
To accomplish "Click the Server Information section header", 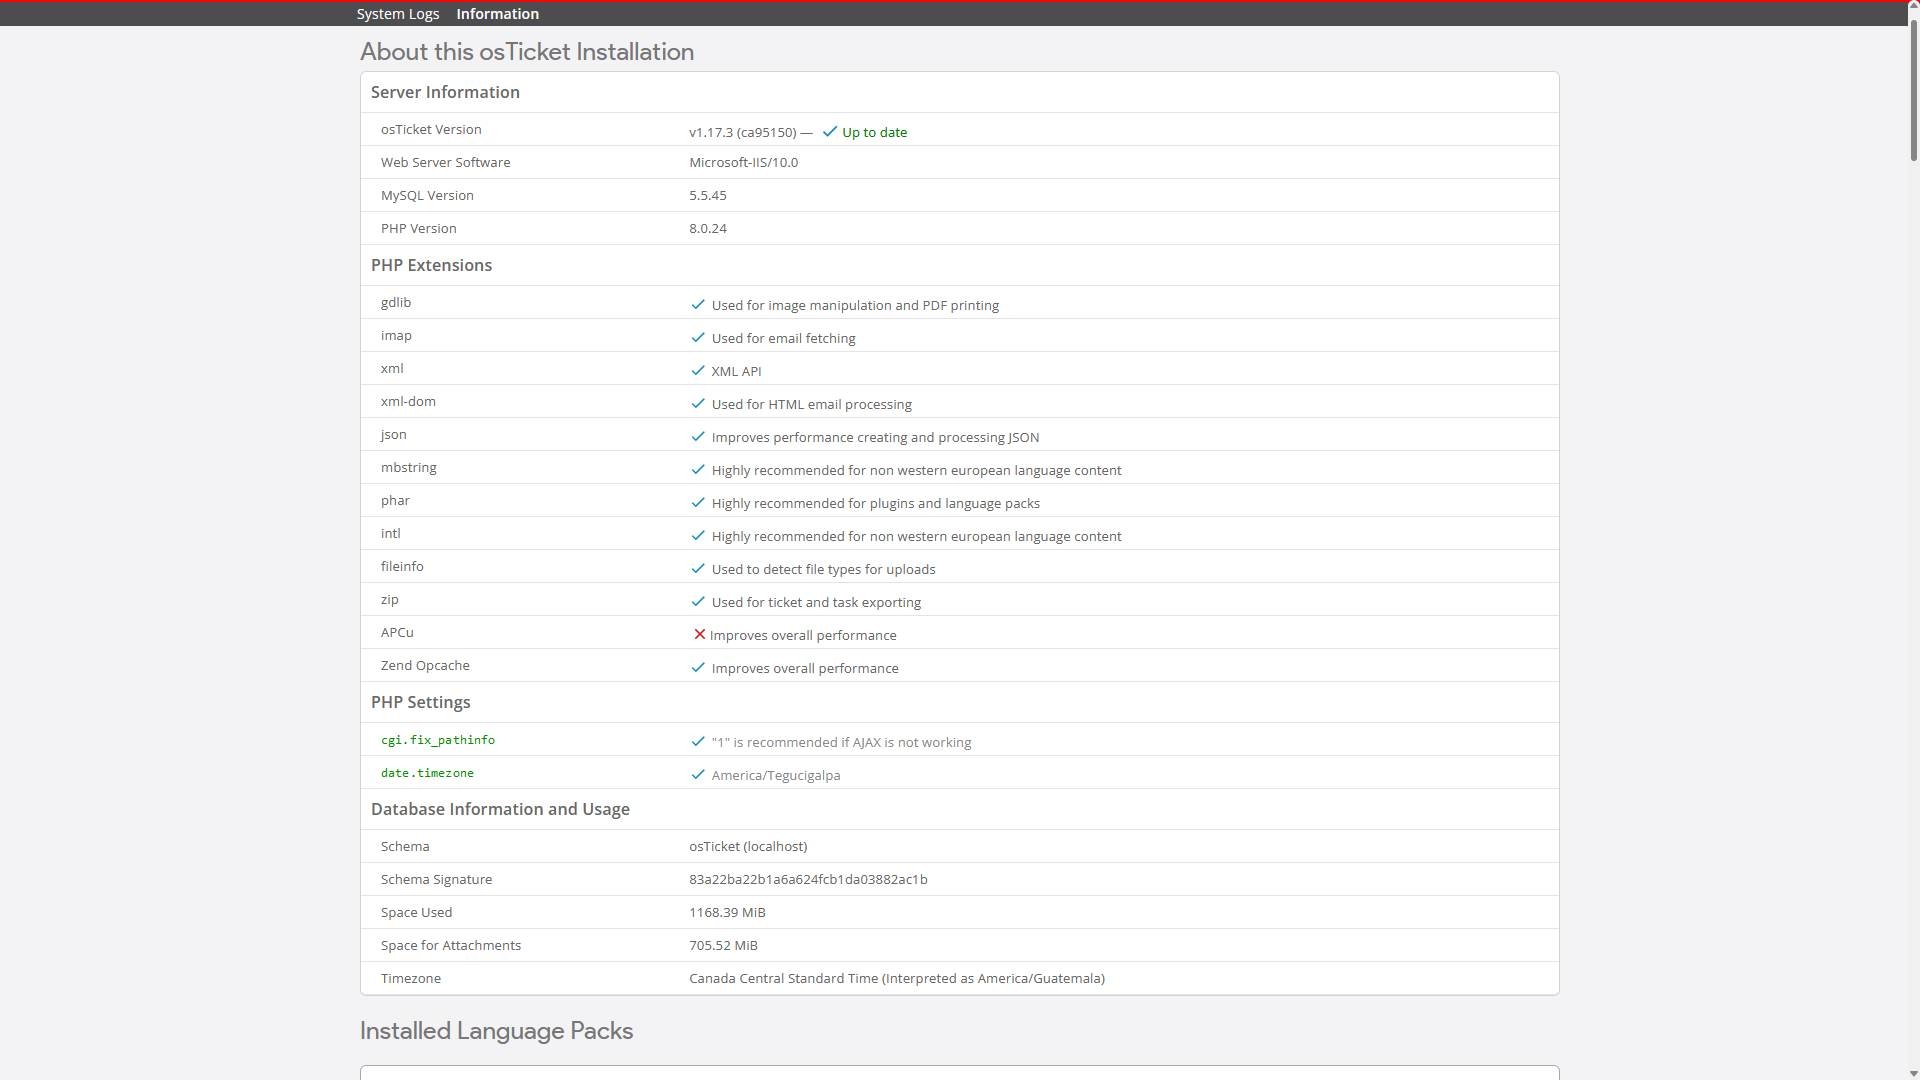I will point(445,92).
